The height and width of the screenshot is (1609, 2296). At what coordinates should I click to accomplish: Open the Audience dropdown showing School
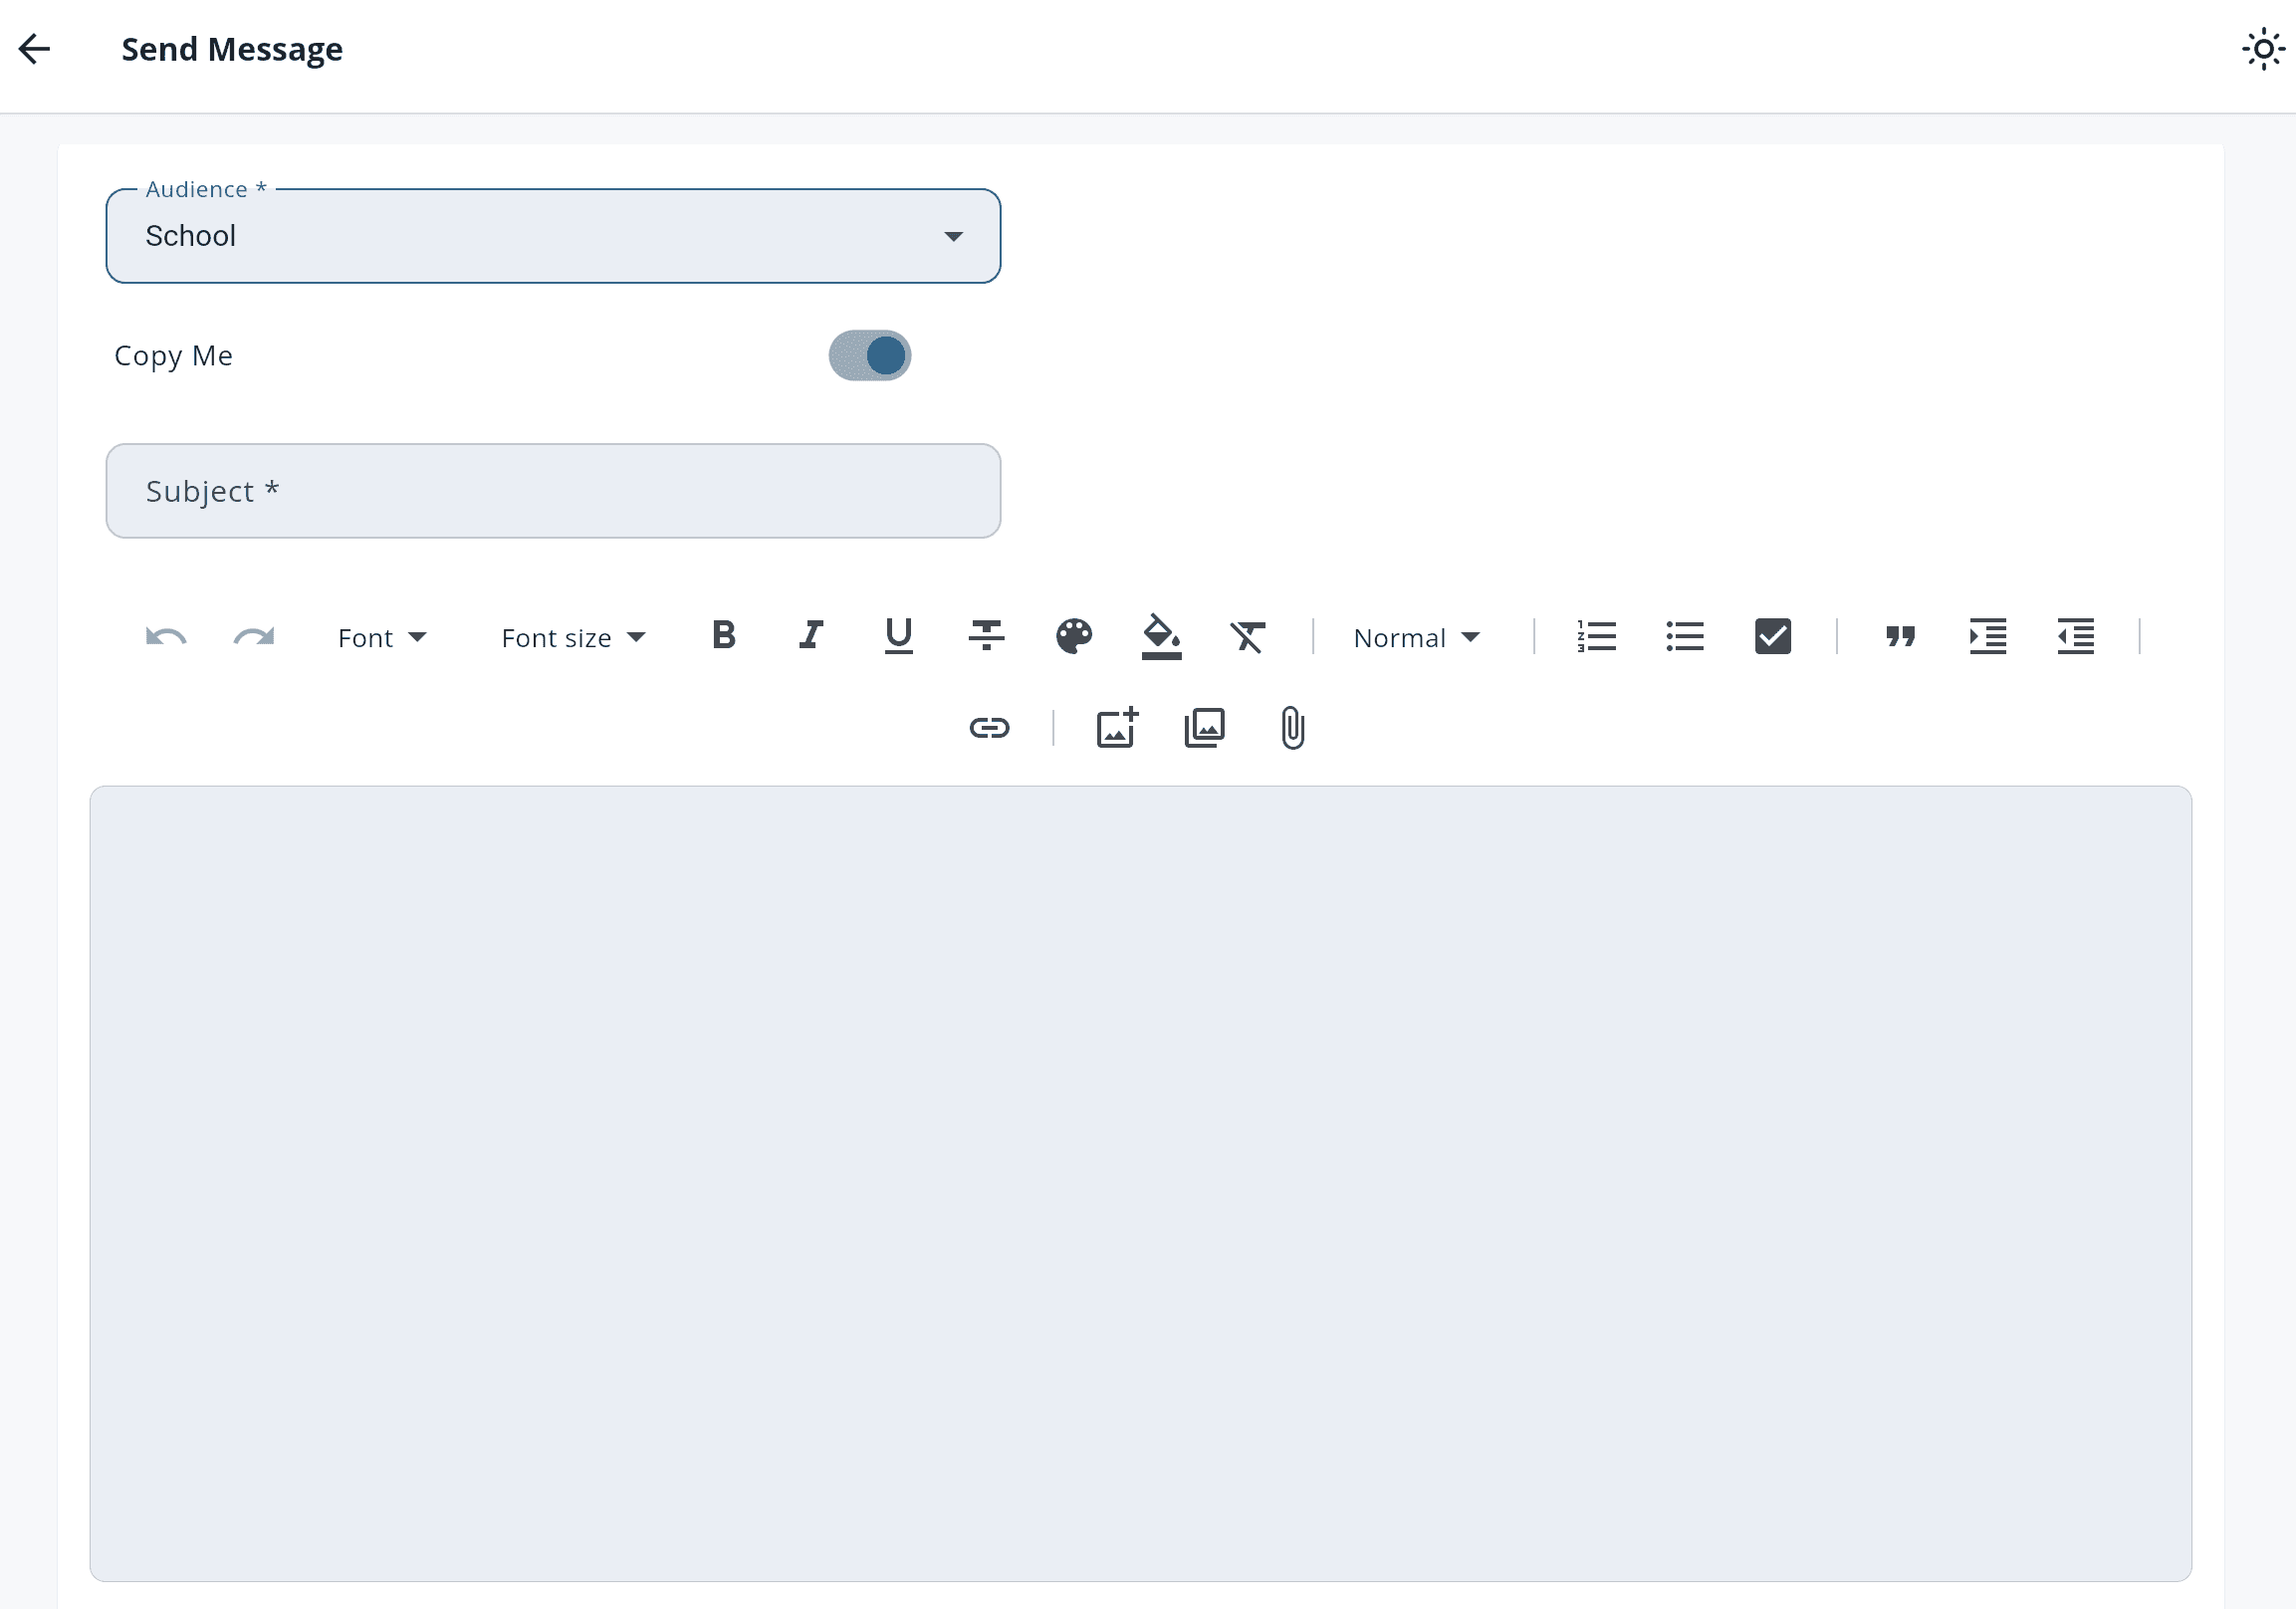553,236
